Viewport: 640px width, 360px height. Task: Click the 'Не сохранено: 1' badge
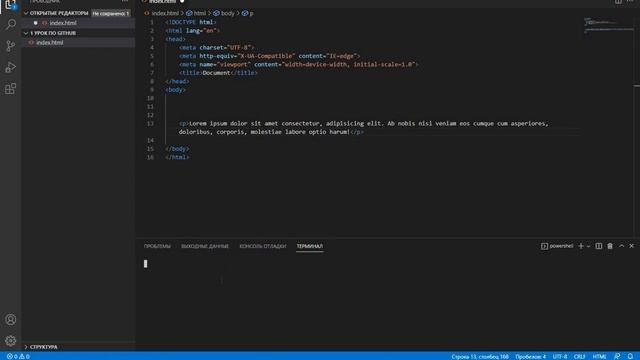pos(111,13)
